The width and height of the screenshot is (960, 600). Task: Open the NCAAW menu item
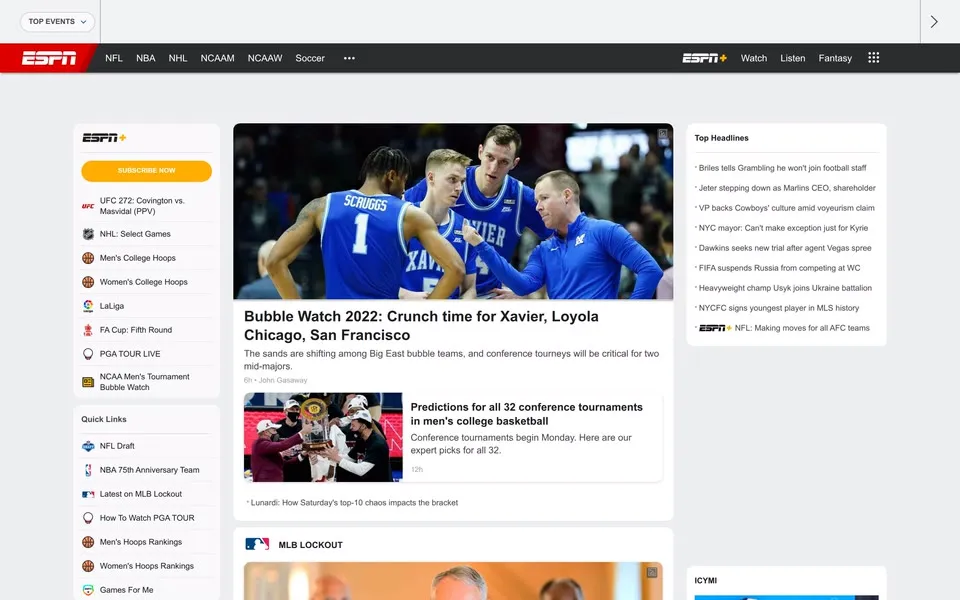(264, 58)
